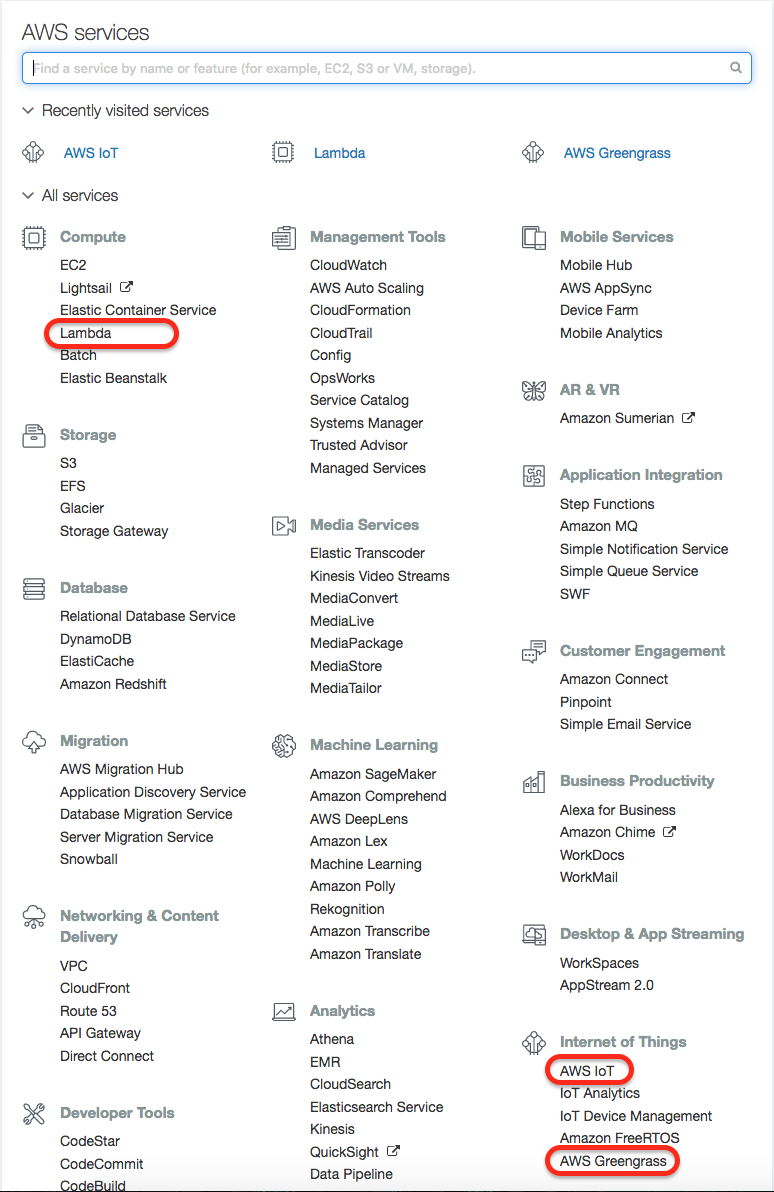Click the Database category icon
The image size is (774, 1192).
click(x=34, y=589)
